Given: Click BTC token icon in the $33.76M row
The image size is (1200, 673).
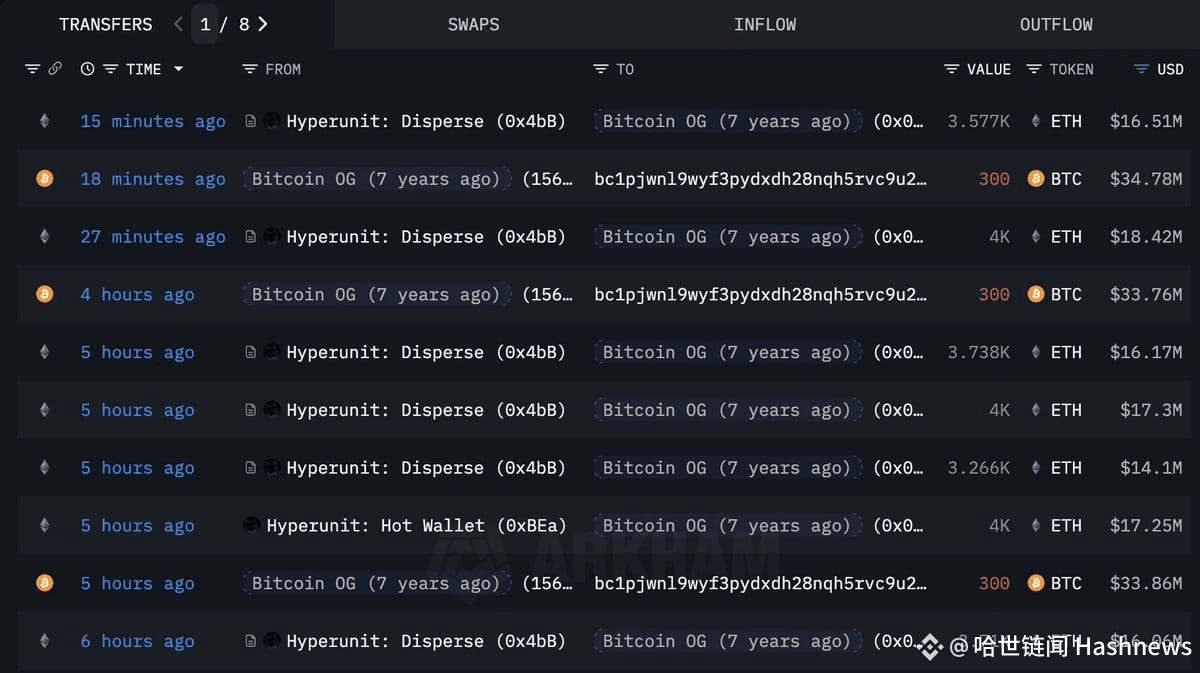Looking at the screenshot, I should tap(1036, 294).
